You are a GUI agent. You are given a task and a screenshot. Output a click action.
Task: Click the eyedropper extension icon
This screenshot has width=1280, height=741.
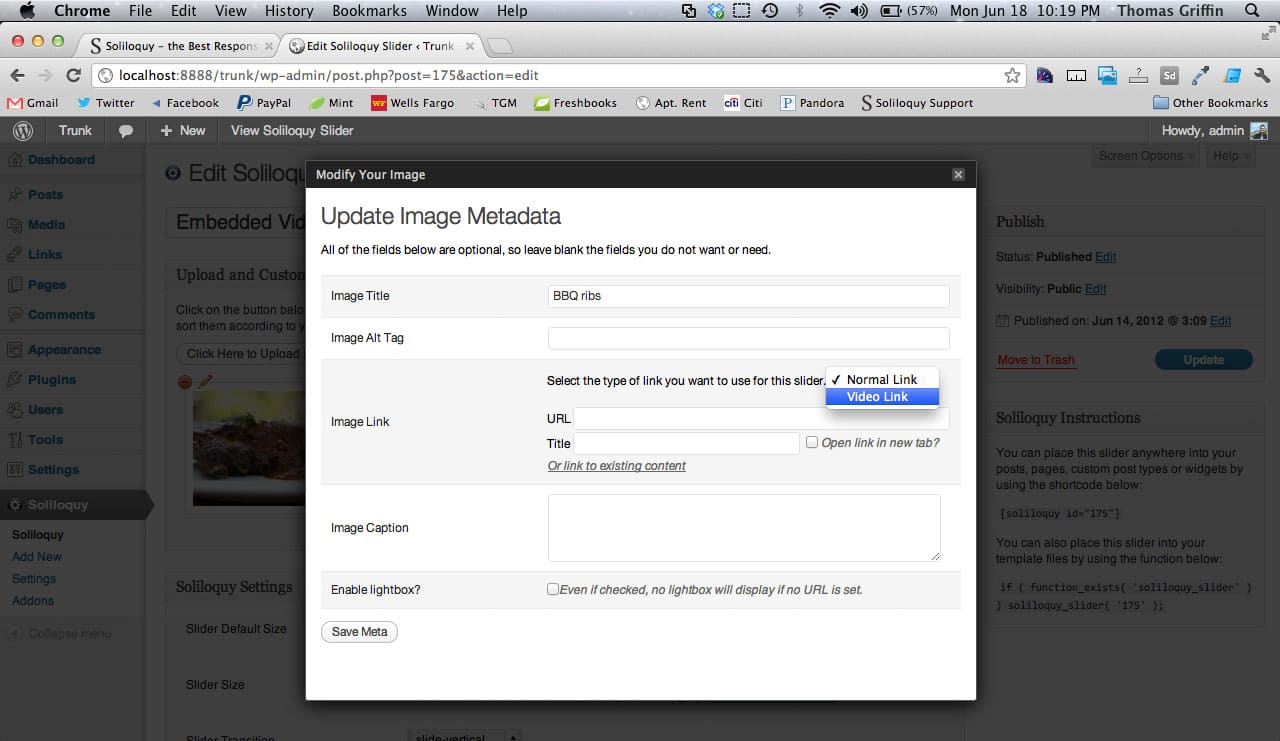point(1201,75)
